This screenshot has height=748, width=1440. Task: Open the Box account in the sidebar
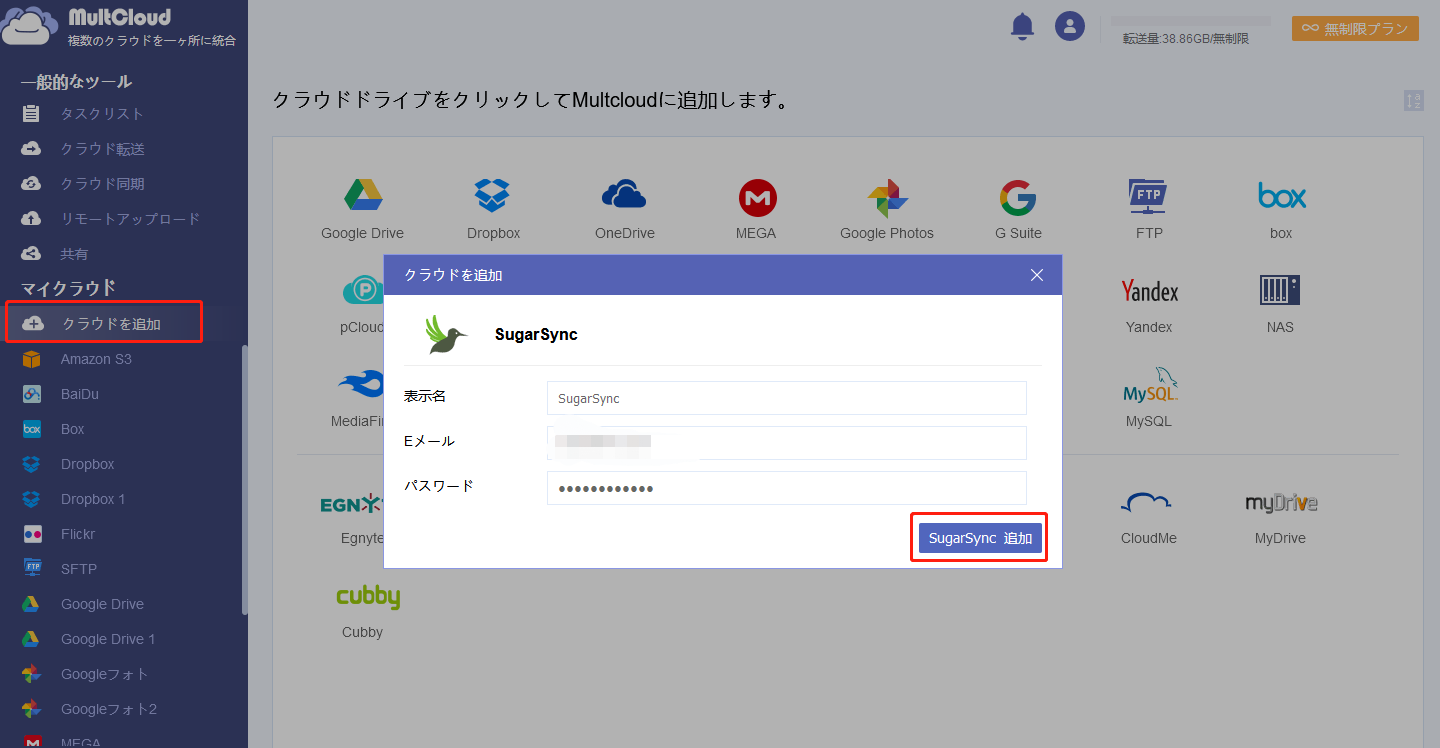[x=72, y=429]
